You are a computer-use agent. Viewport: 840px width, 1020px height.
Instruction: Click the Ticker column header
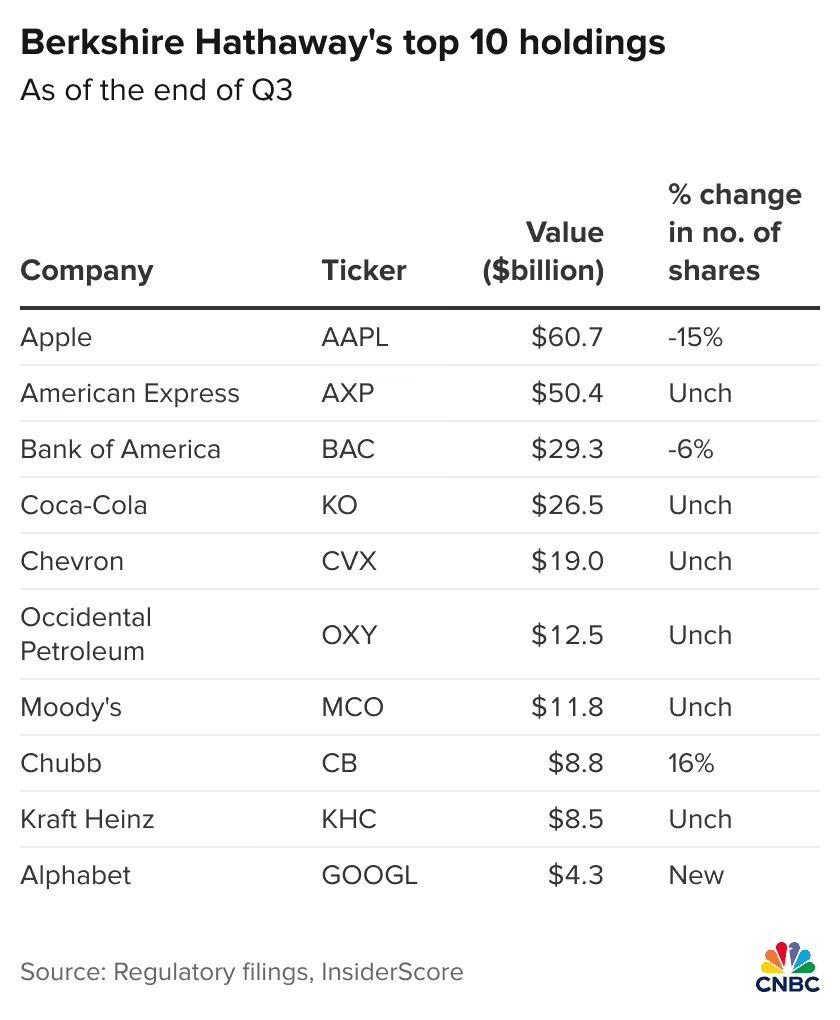pyautogui.click(x=364, y=271)
